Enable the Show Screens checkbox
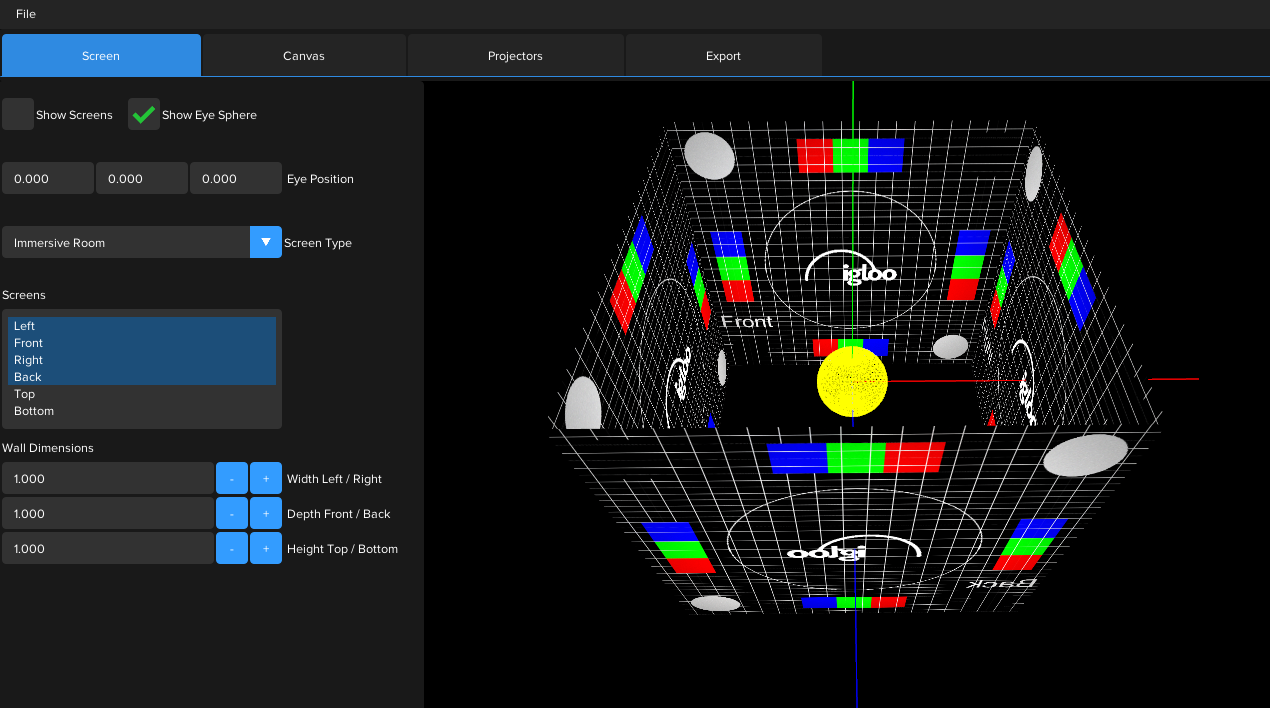The image size is (1270, 708). click(x=18, y=115)
